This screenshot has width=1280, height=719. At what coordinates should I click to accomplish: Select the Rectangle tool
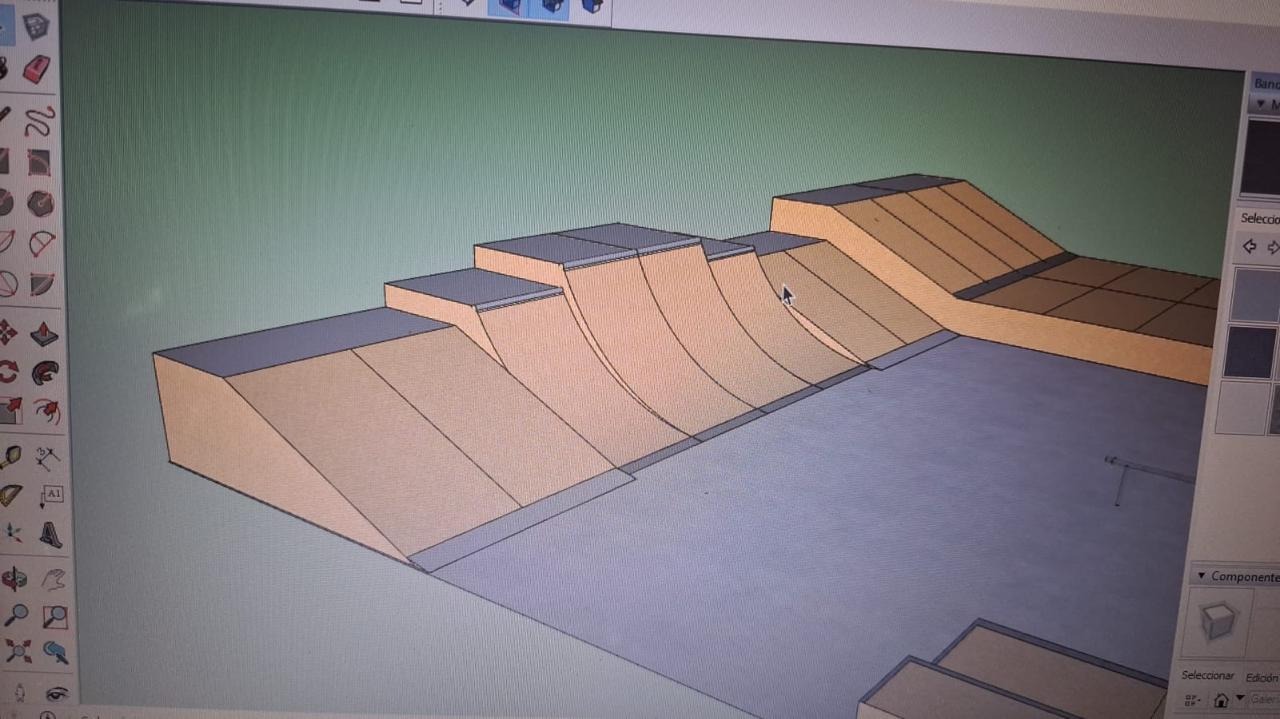3,161
